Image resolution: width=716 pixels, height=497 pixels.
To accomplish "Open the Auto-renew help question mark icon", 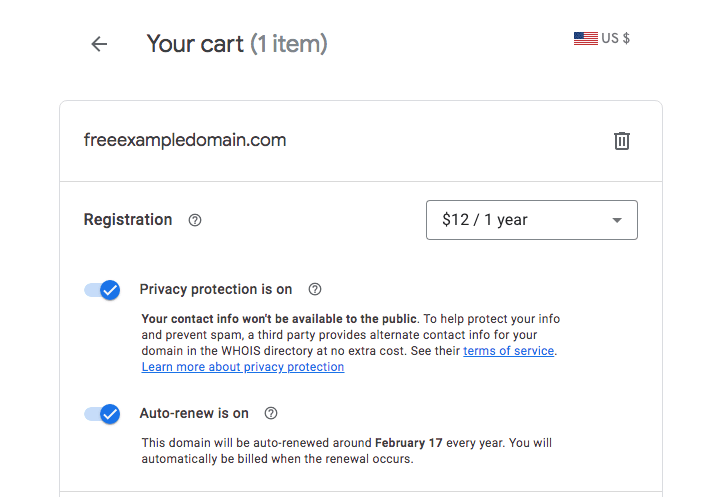I will click(271, 413).
